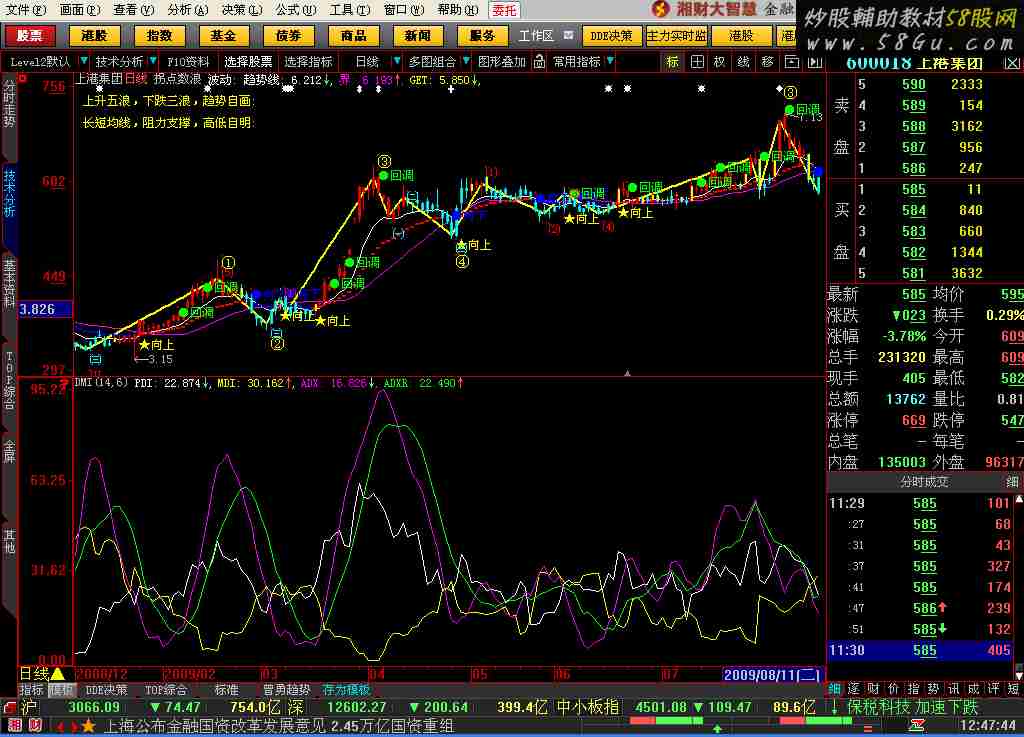This screenshot has height=737, width=1024.
Task: Switch to the 标准 bottom tab
Action: [x=226, y=690]
